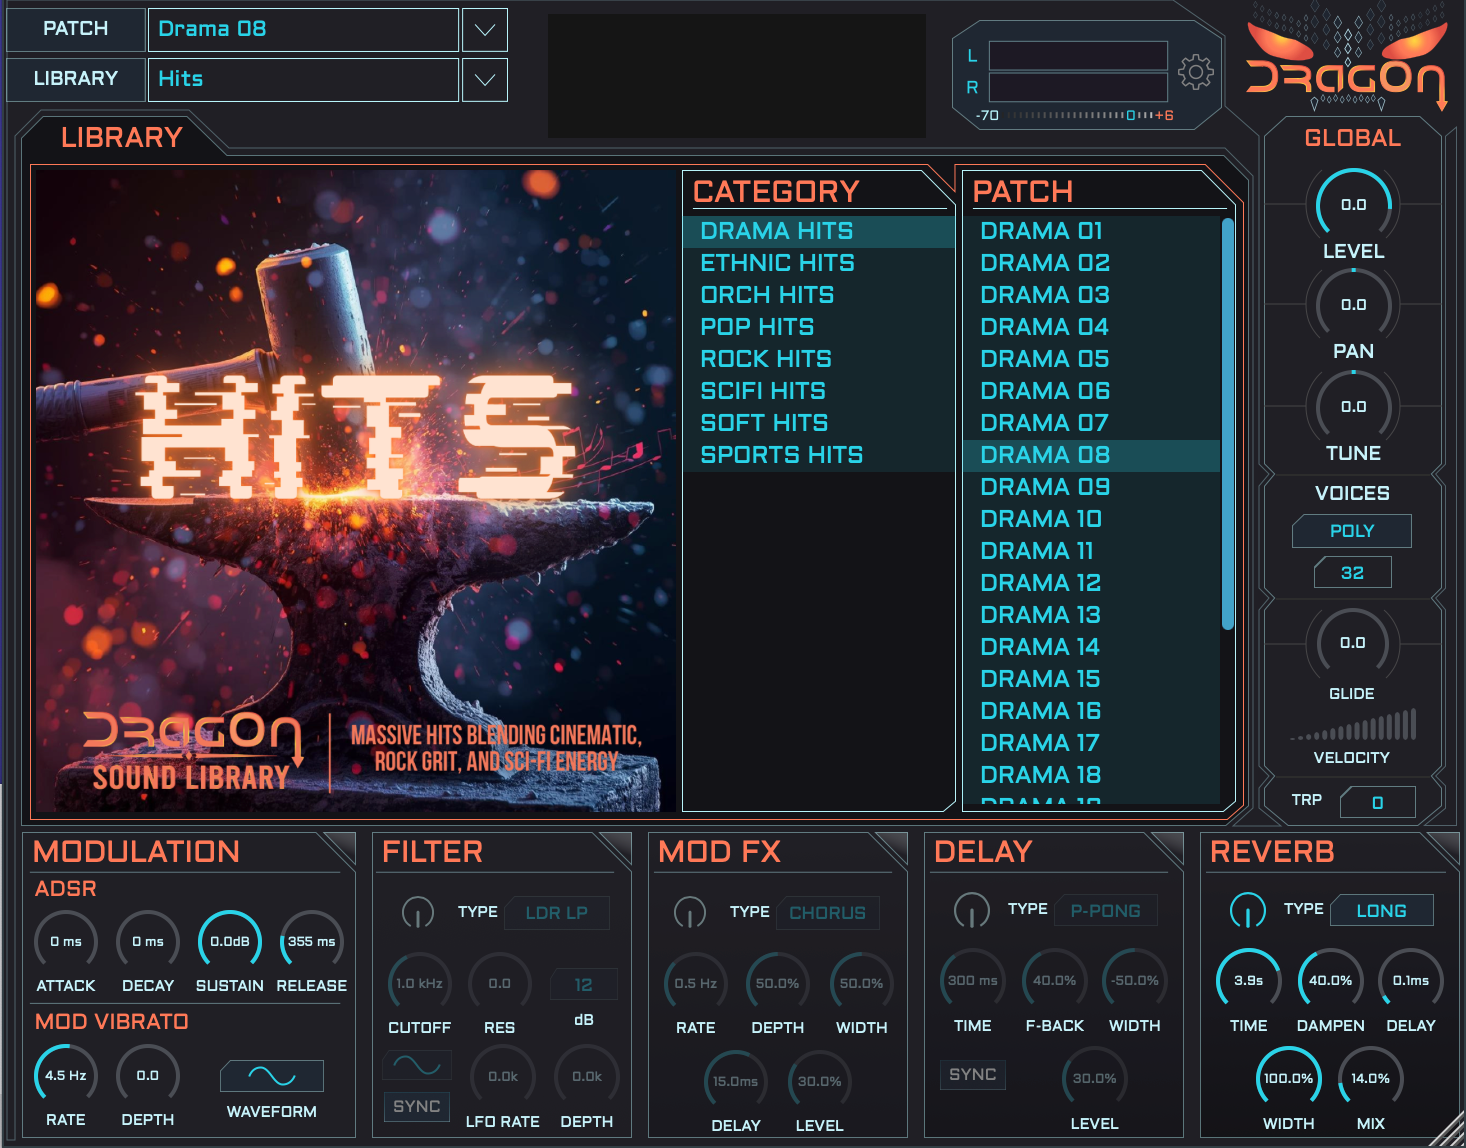Click the ADSR ATTACK knob
The width and height of the screenshot is (1466, 1148).
tap(66, 942)
